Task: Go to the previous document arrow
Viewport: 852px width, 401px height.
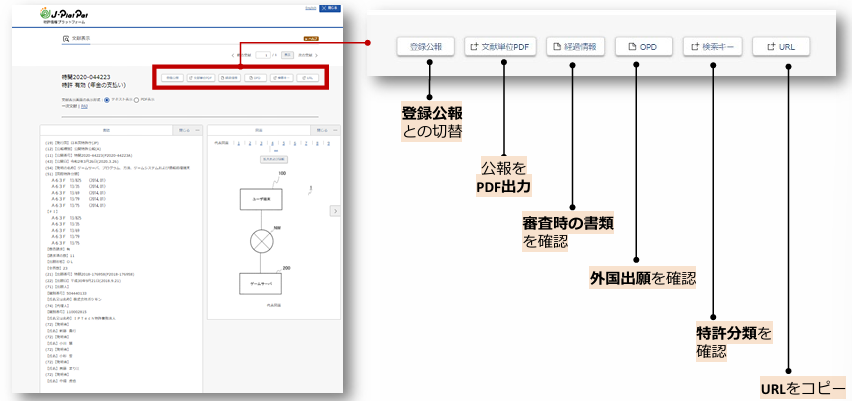Action: 234,56
